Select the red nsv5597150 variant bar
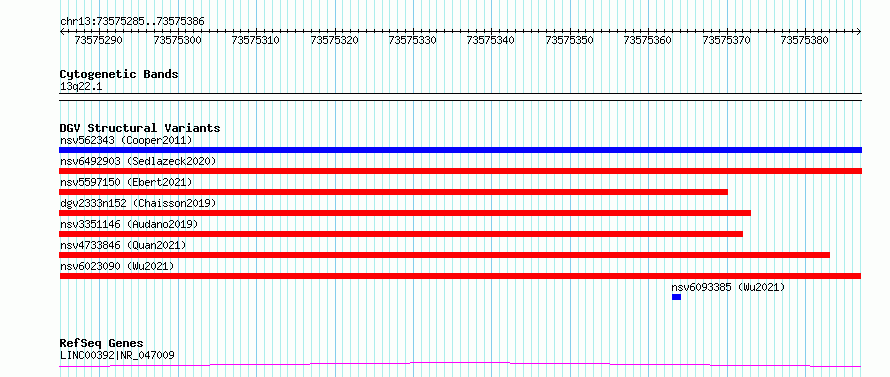The image size is (890, 377). 393,192
